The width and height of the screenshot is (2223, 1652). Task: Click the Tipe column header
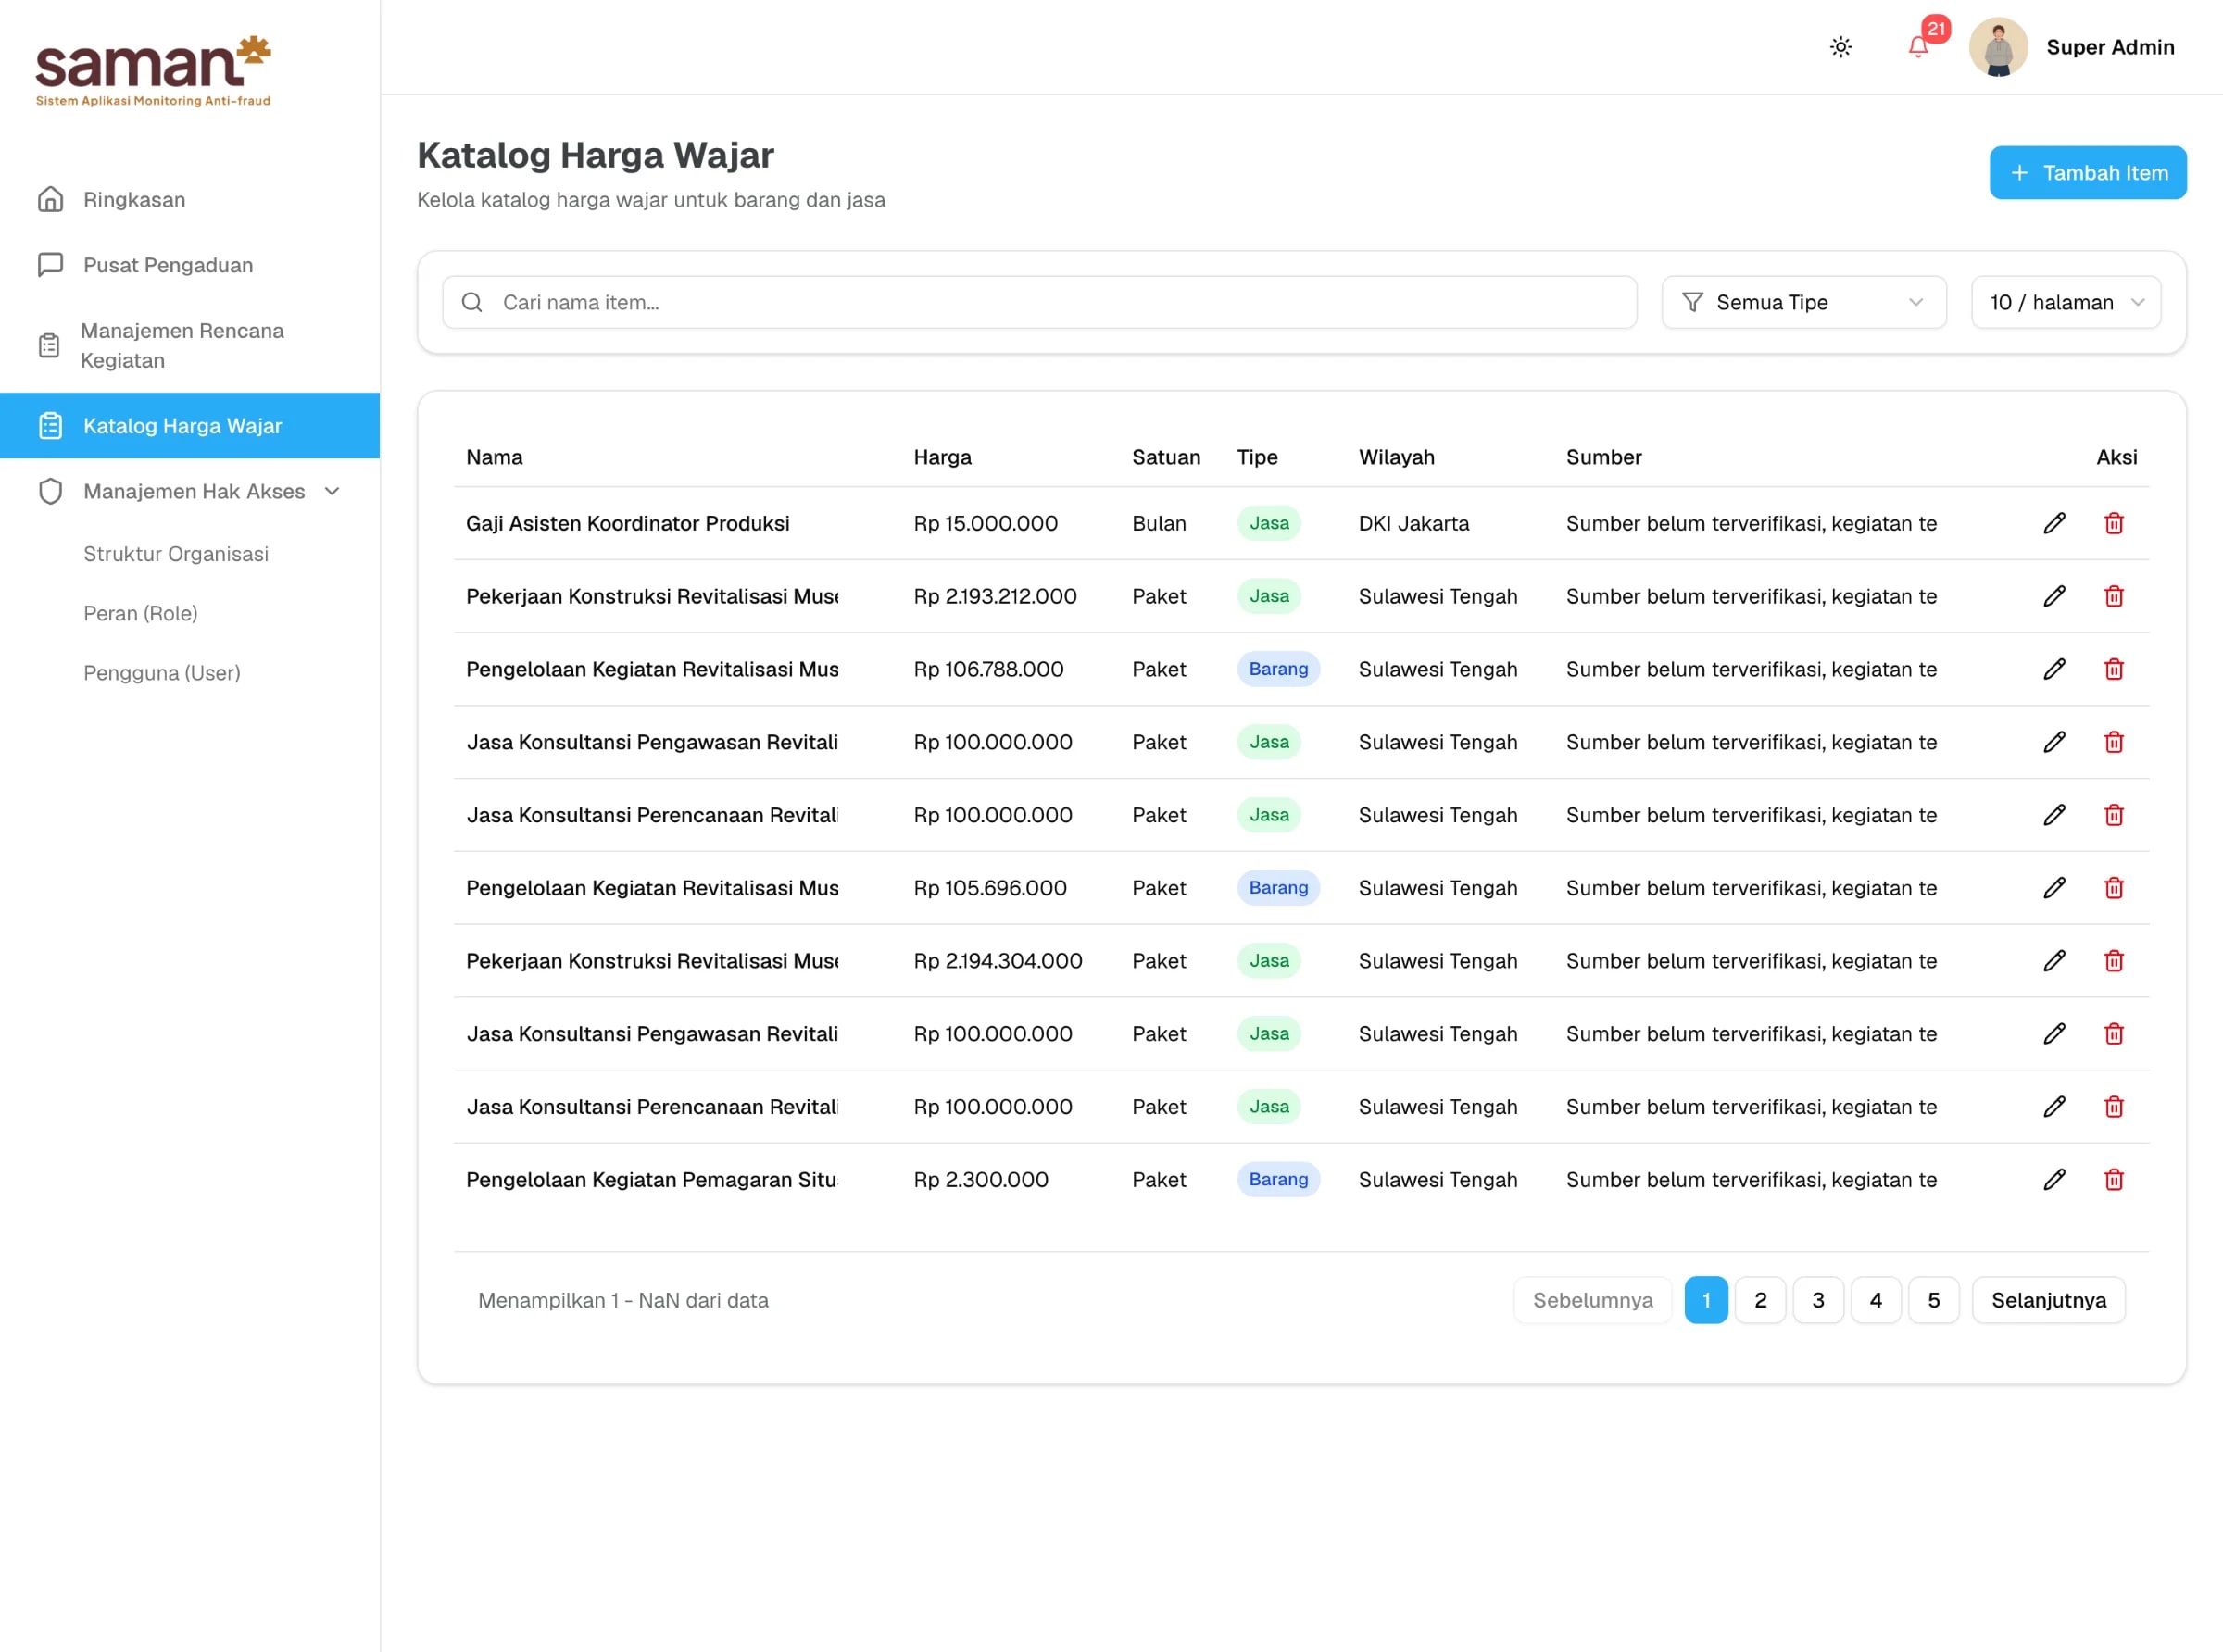(x=1257, y=457)
